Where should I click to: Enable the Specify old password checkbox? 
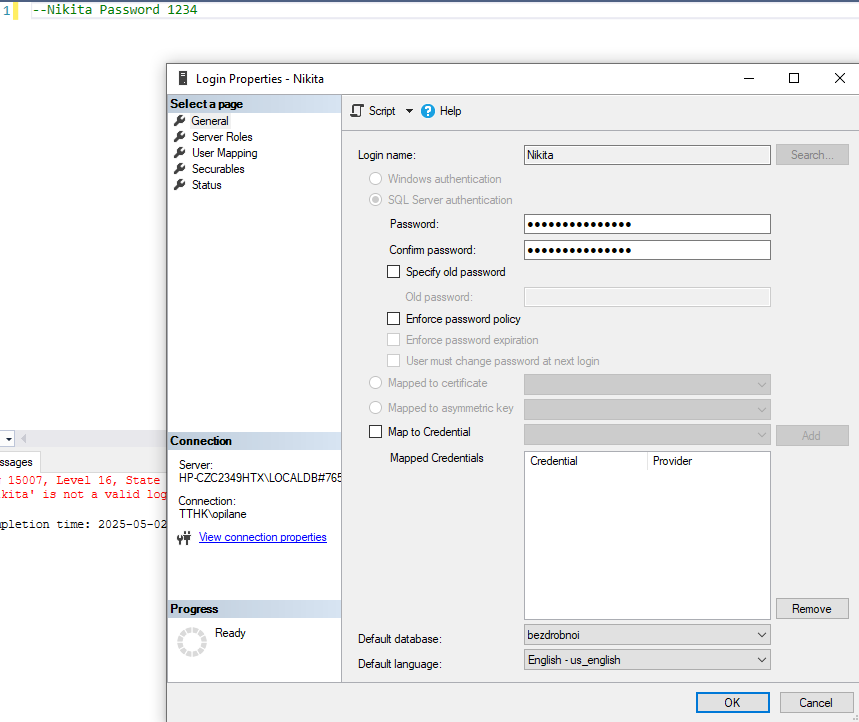[393, 272]
